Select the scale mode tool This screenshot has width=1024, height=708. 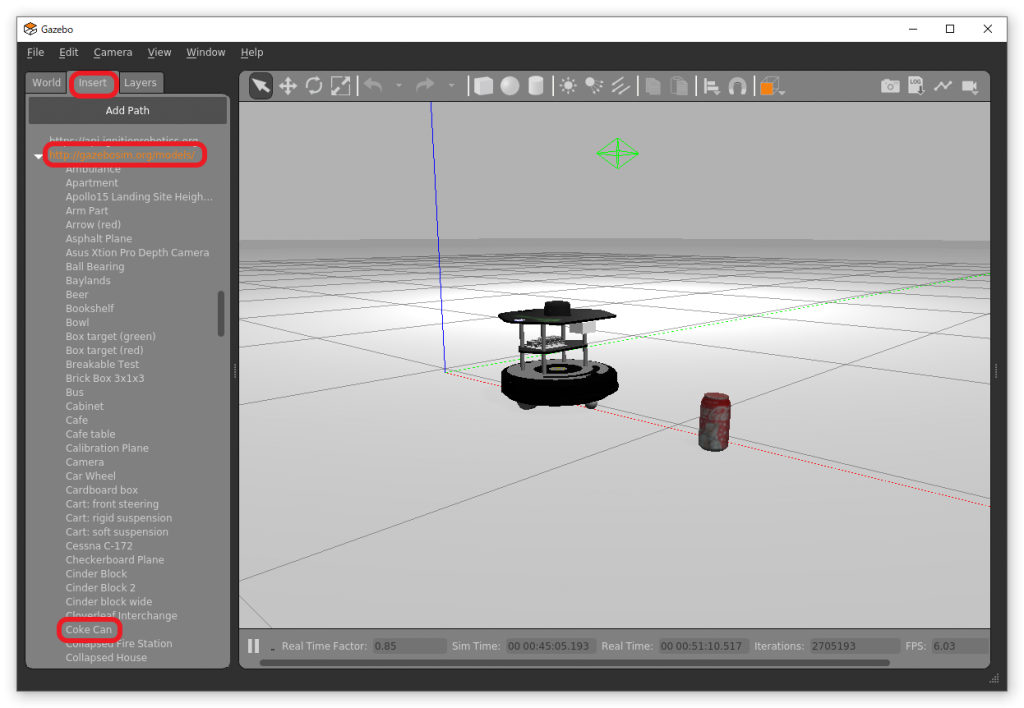point(340,86)
